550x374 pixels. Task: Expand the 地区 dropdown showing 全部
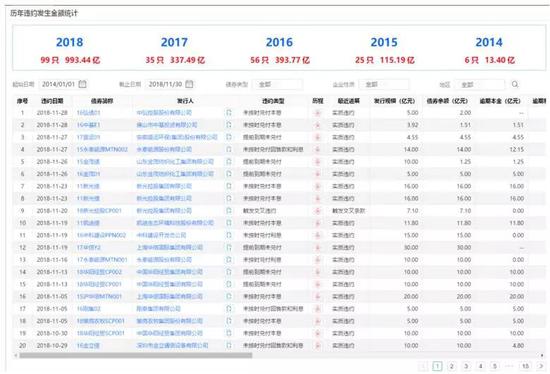[x=480, y=84]
